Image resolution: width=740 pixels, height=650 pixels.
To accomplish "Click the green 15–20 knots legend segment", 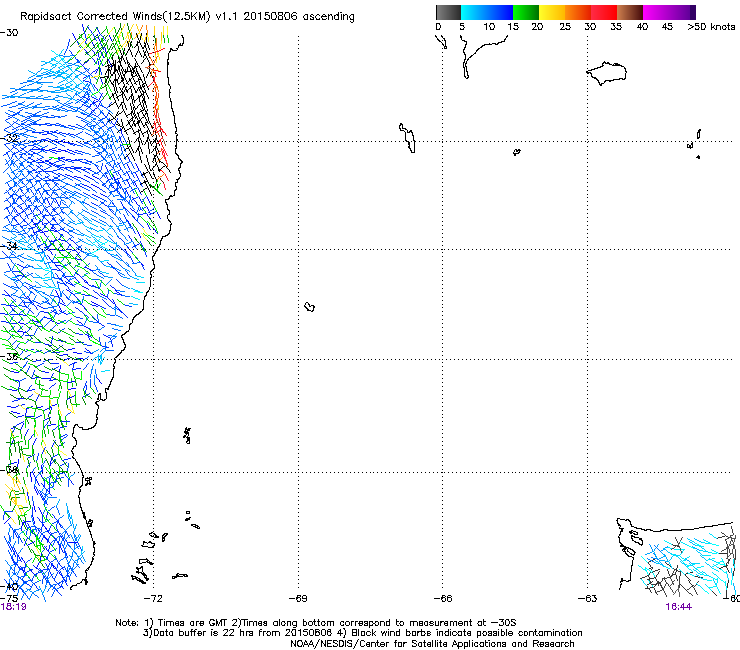I will pos(526,12).
